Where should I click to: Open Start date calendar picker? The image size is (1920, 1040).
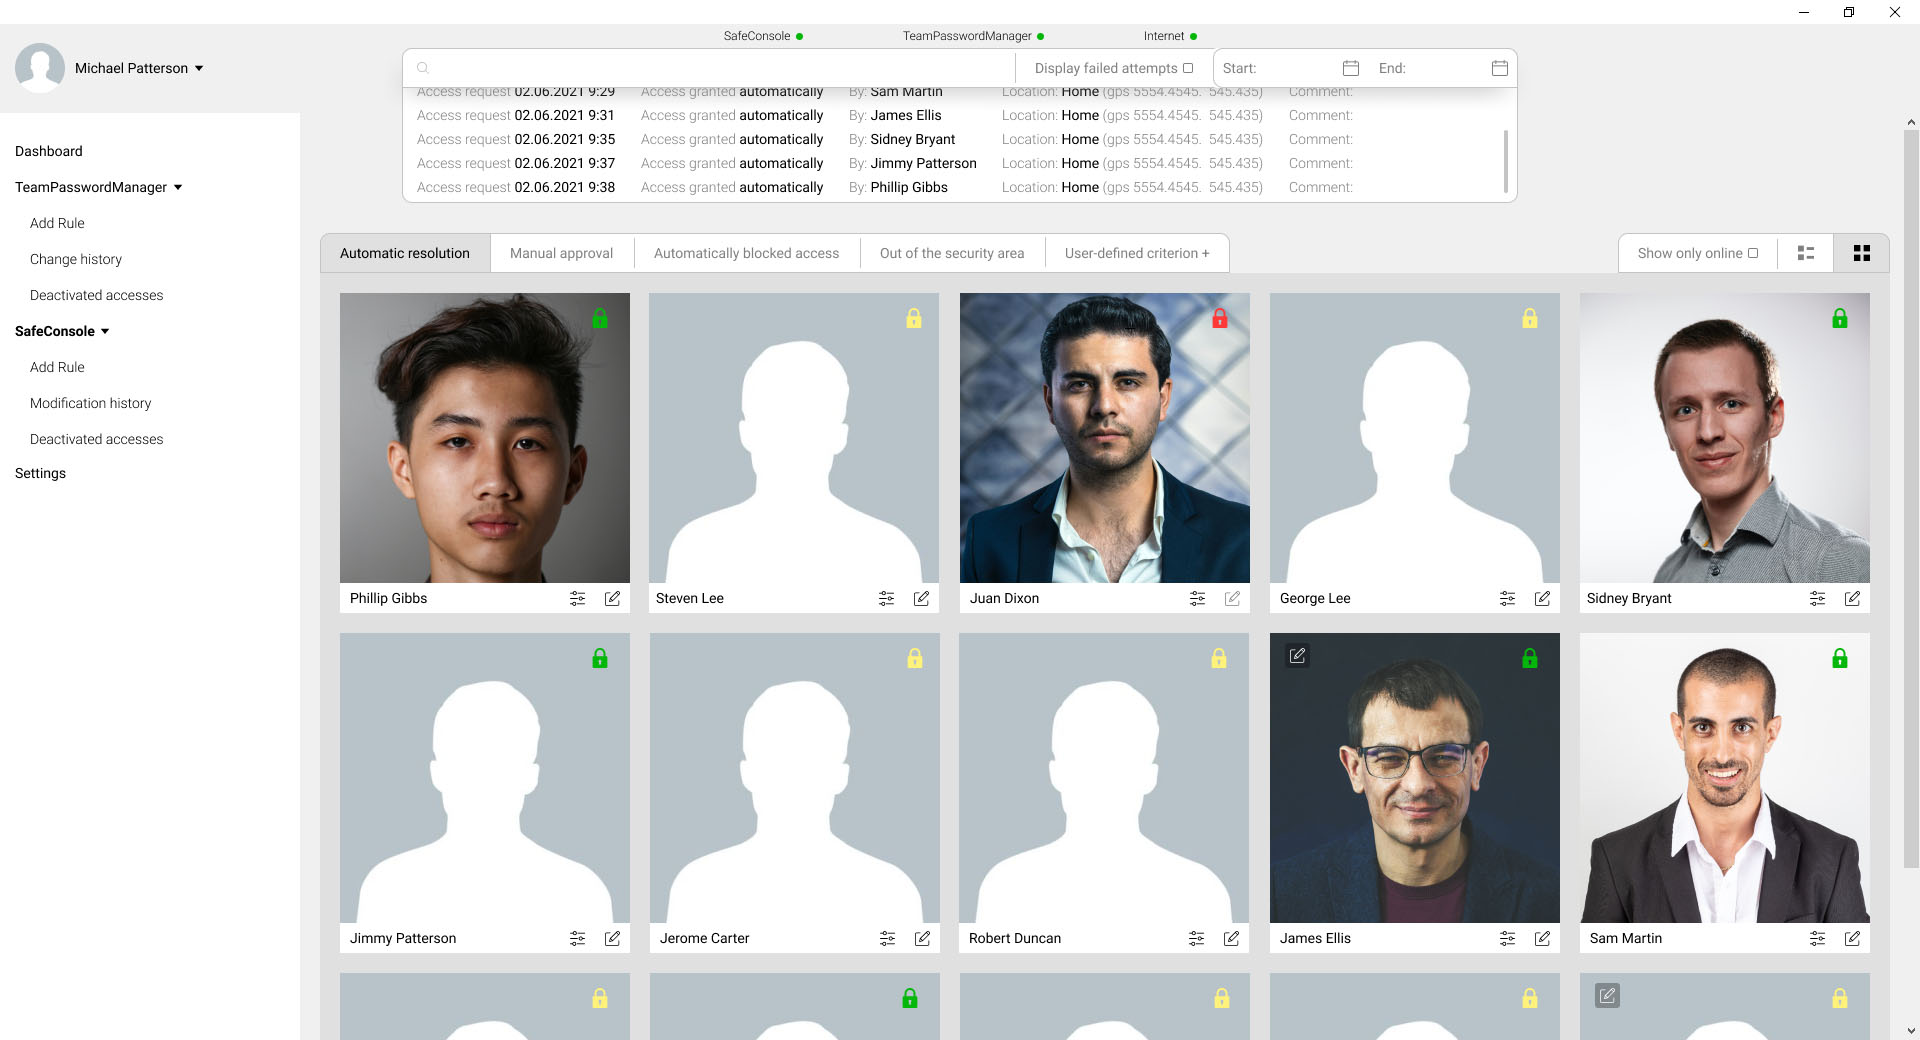(x=1351, y=68)
